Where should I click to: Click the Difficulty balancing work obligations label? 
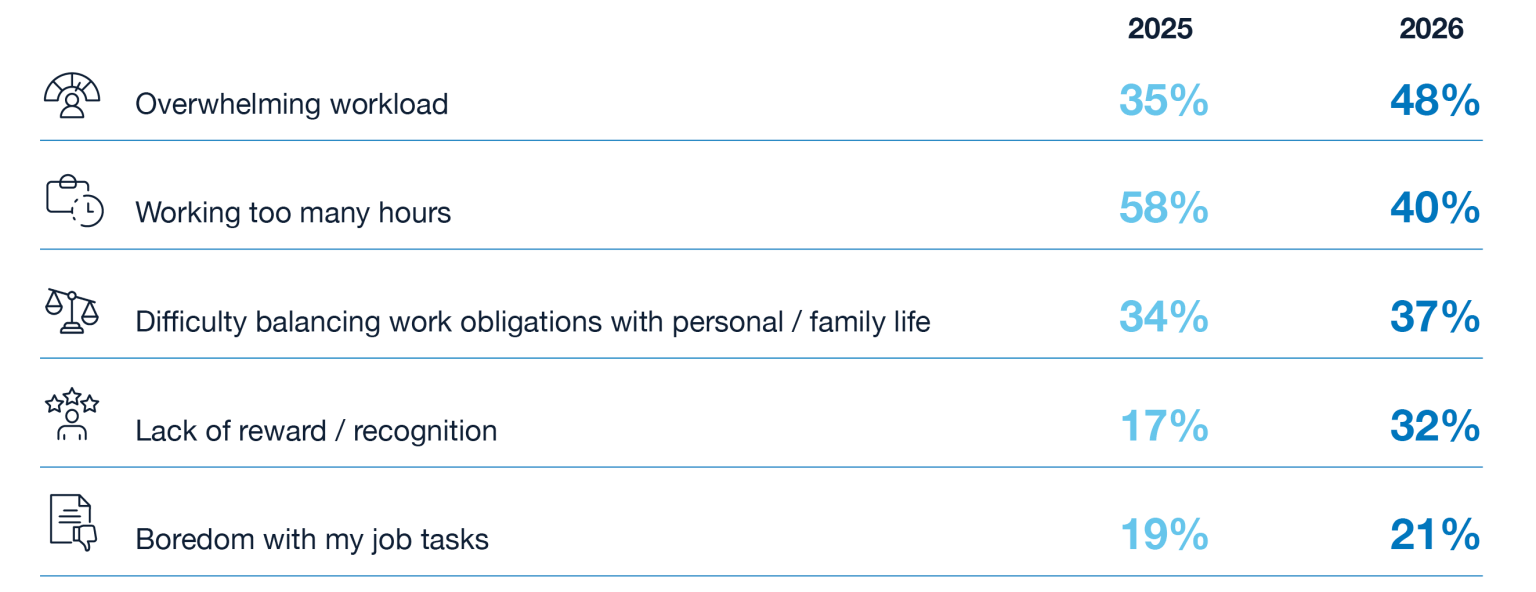[533, 321]
